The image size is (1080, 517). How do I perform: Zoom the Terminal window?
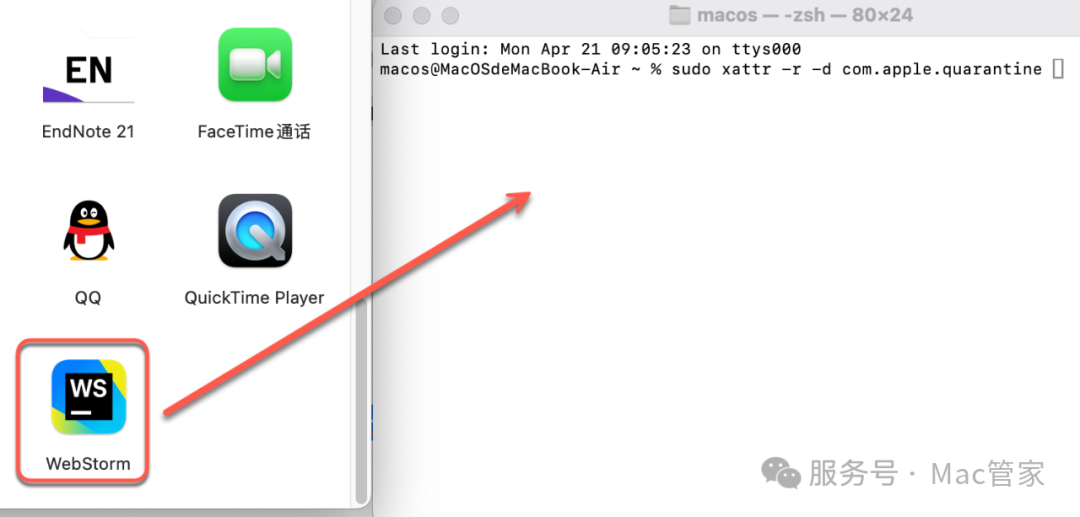[x=450, y=15]
